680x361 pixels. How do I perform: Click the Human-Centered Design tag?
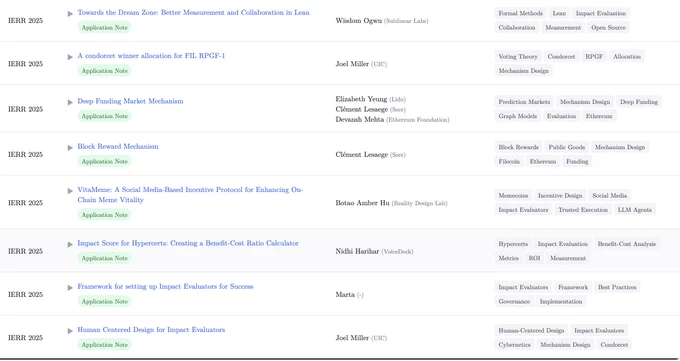(531, 331)
